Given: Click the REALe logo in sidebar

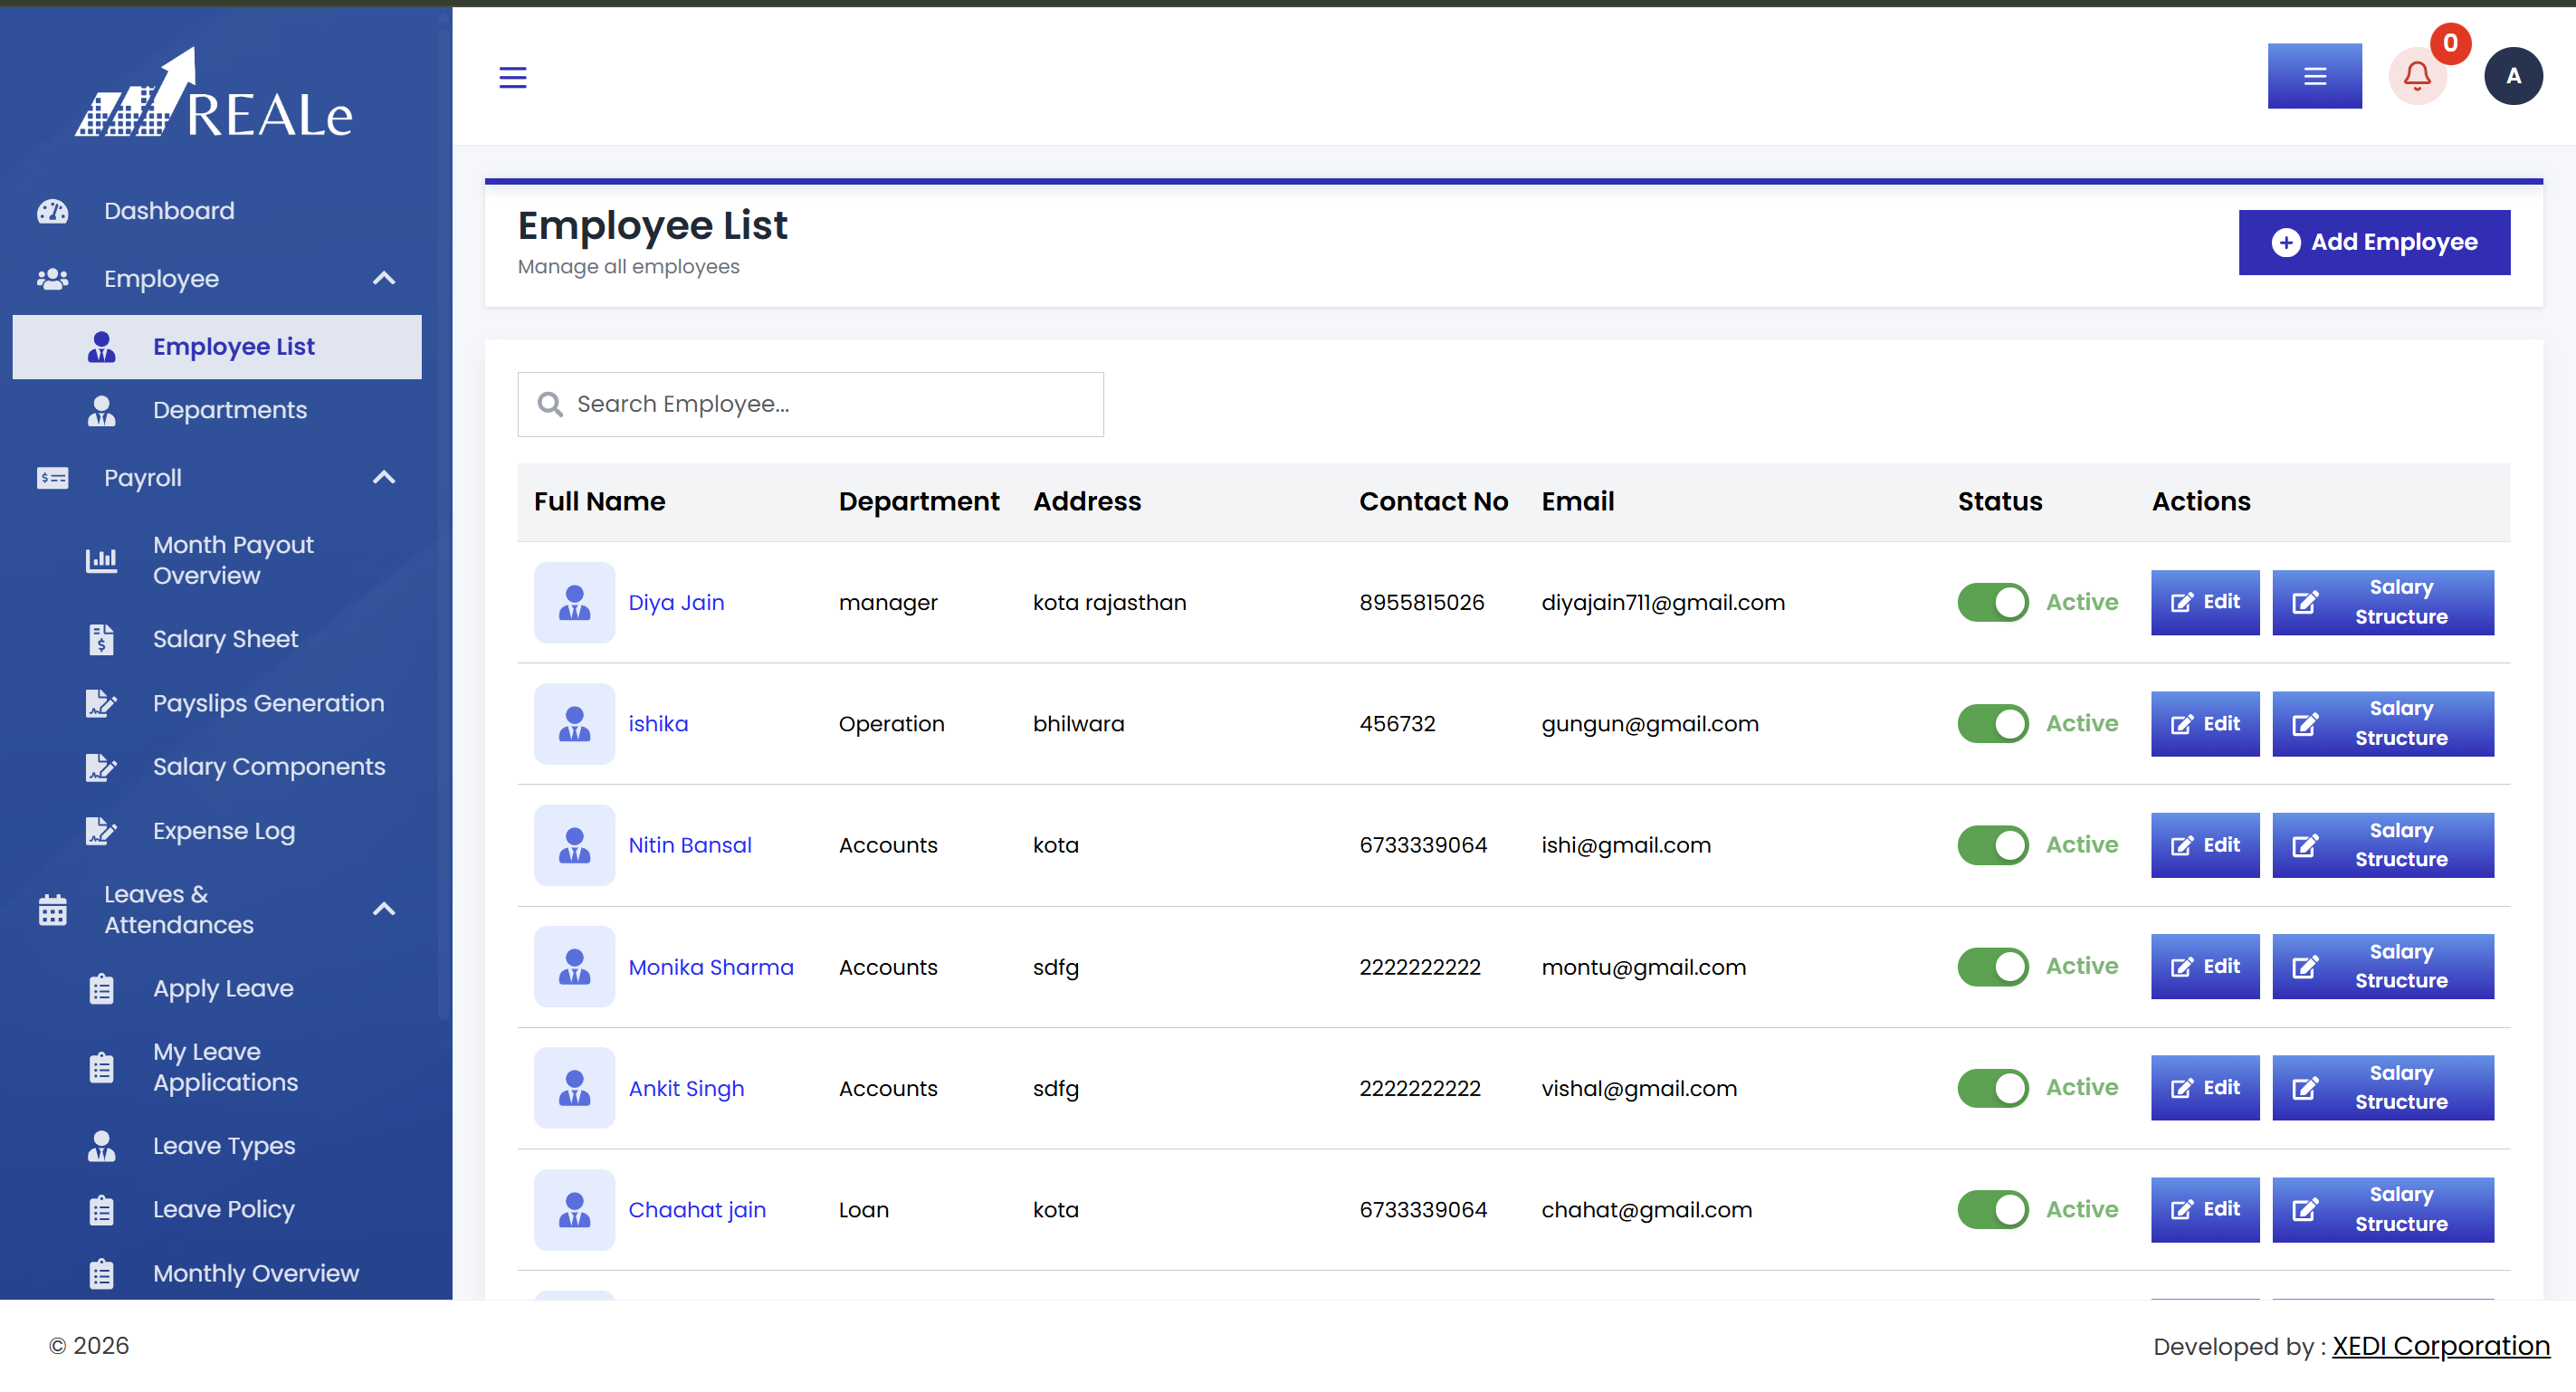Looking at the screenshot, I should pyautogui.click(x=214, y=93).
